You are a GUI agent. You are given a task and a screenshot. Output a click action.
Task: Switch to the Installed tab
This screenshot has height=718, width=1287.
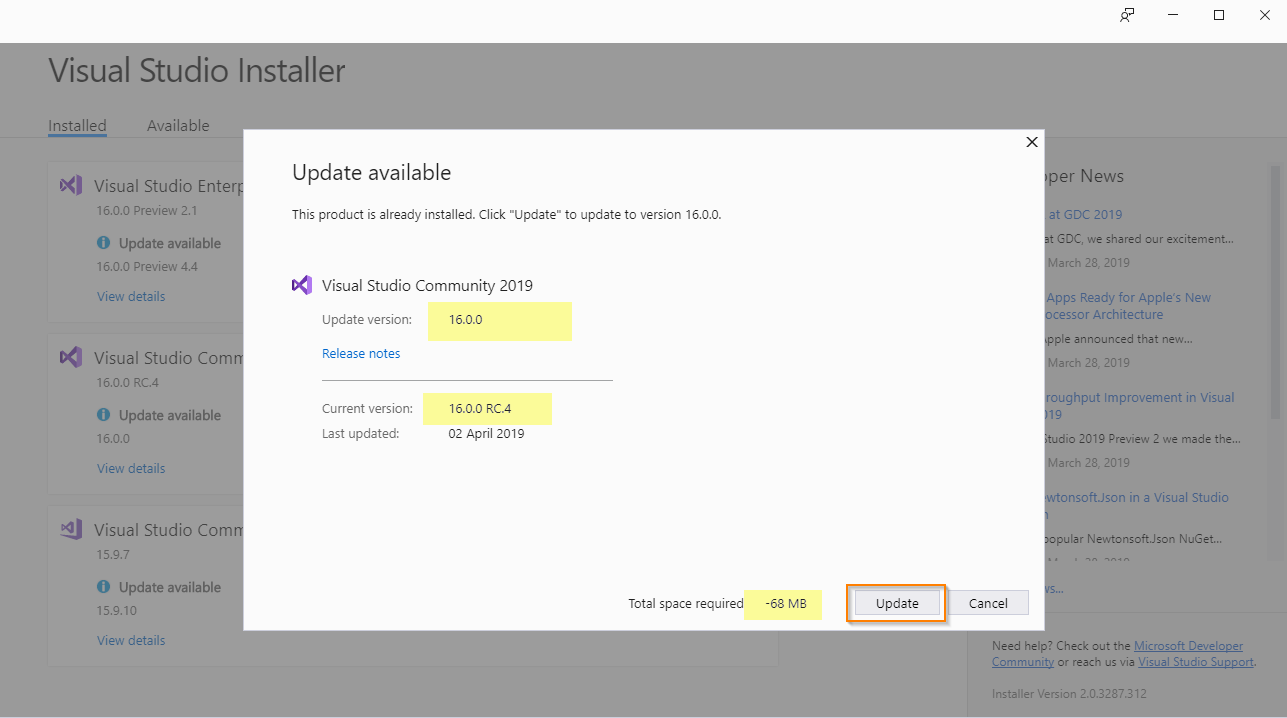point(77,126)
